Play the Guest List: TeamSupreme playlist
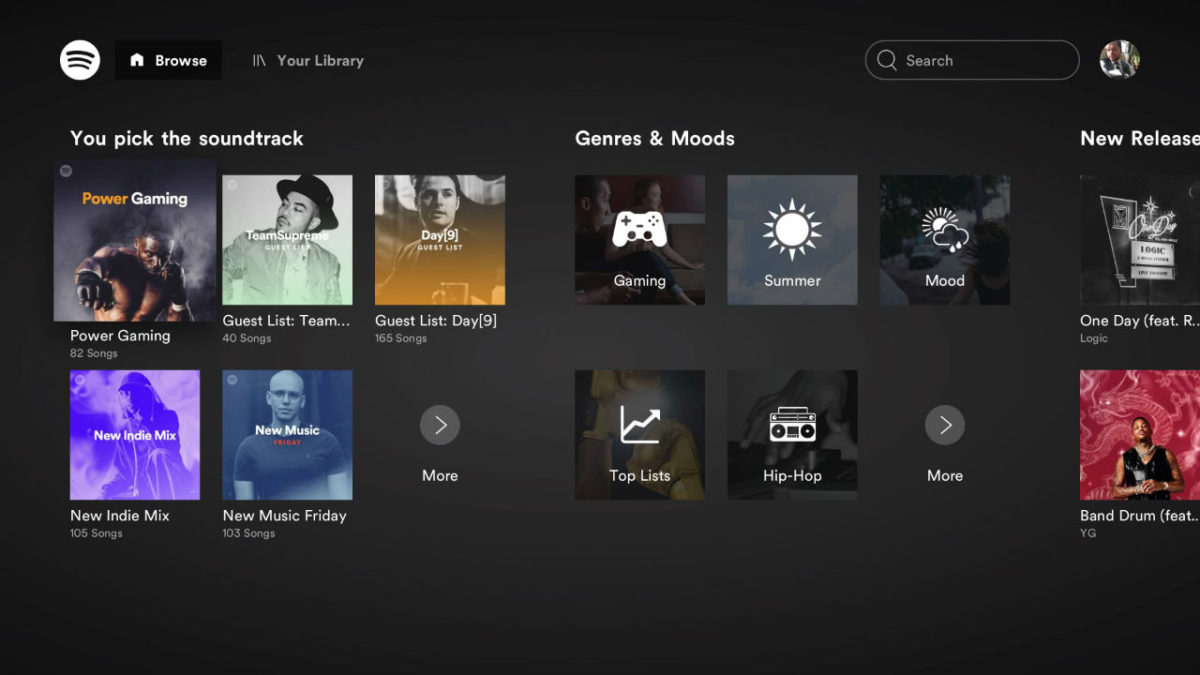Image resolution: width=1200 pixels, height=675 pixels. coord(287,239)
